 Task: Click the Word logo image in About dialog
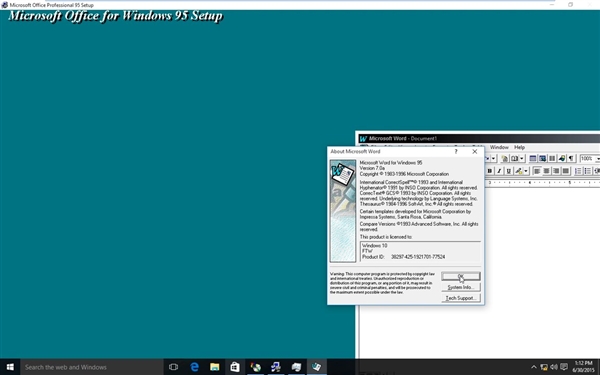point(343,211)
